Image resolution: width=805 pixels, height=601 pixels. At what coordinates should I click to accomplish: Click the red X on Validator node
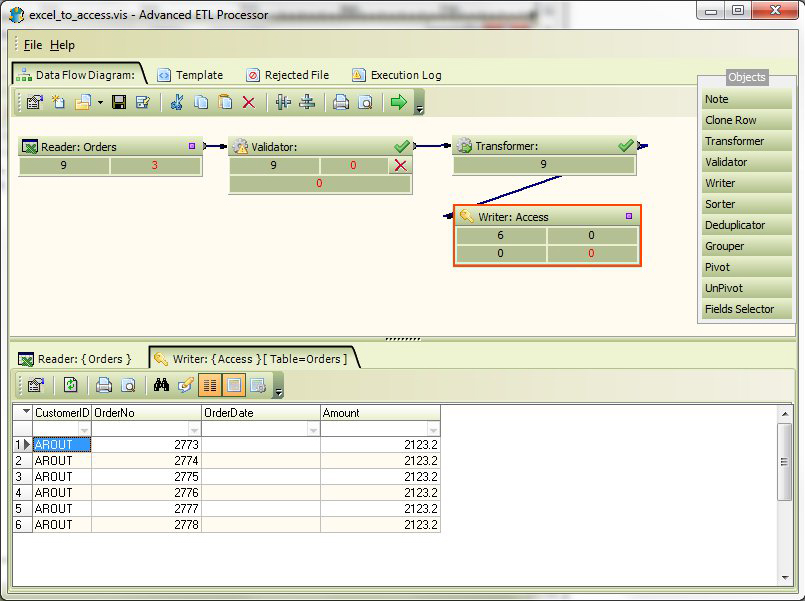pyautogui.click(x=401, y=165)
